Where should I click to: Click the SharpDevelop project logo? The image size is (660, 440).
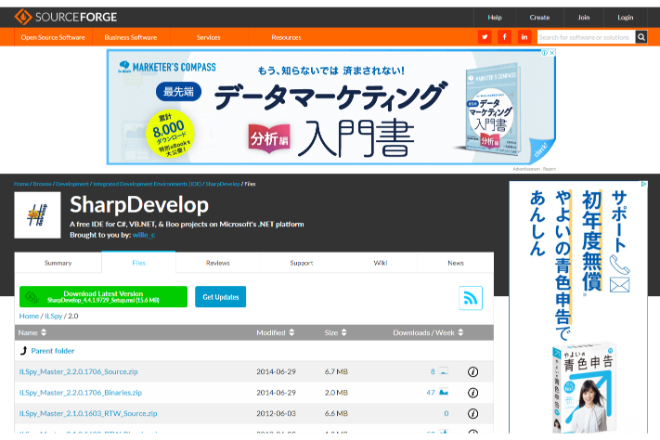point(37,215)
